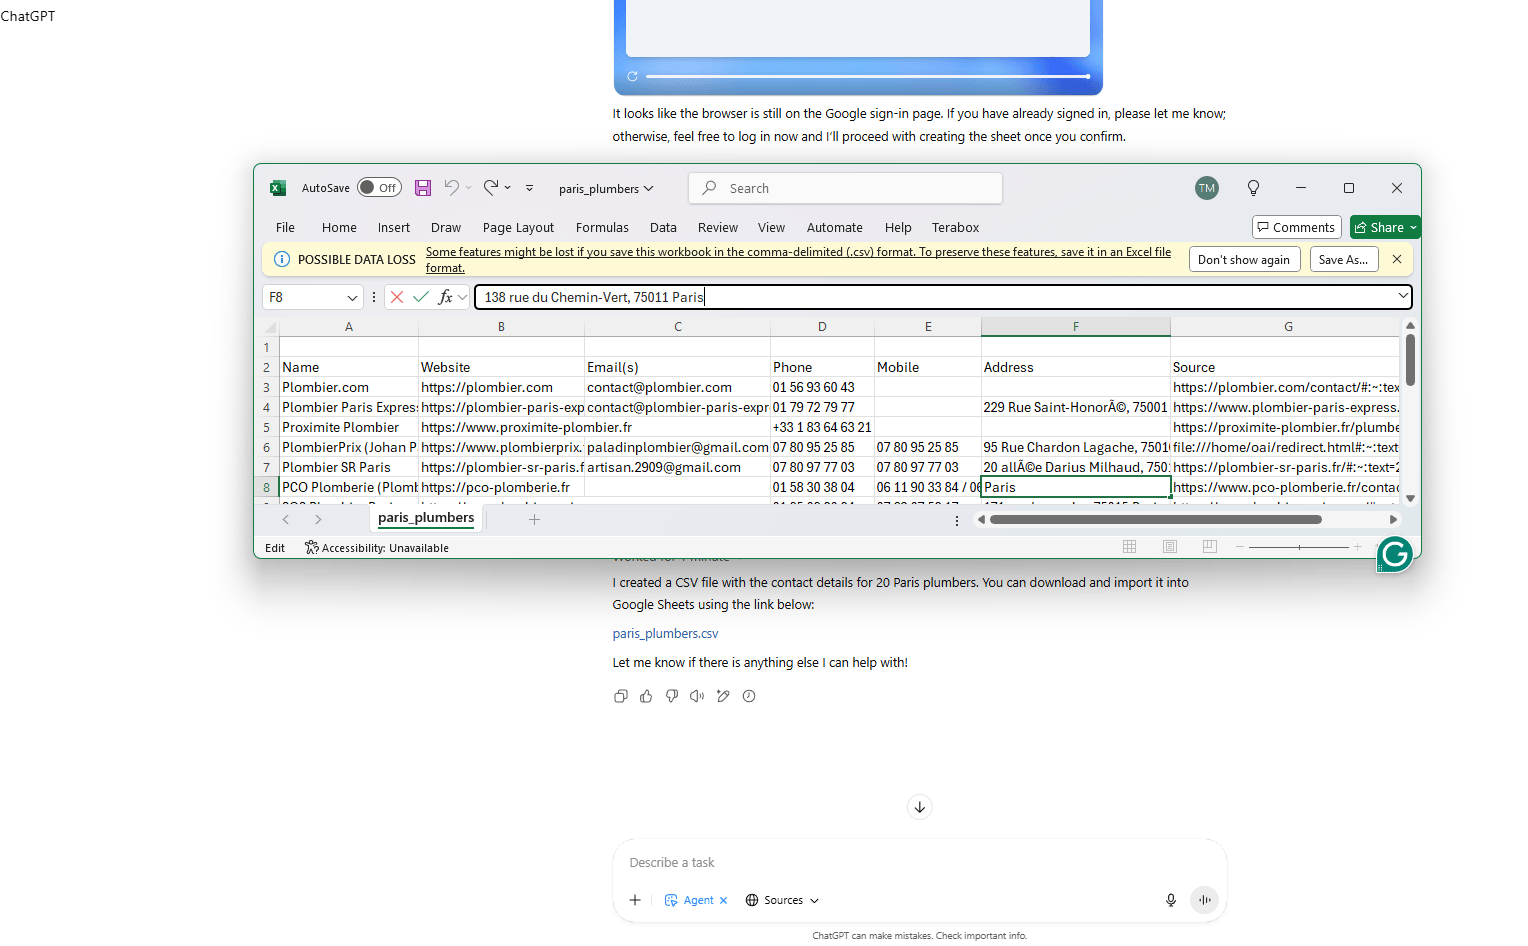
Task: Select the Data ribbon tab
Action: pos(663,227)
